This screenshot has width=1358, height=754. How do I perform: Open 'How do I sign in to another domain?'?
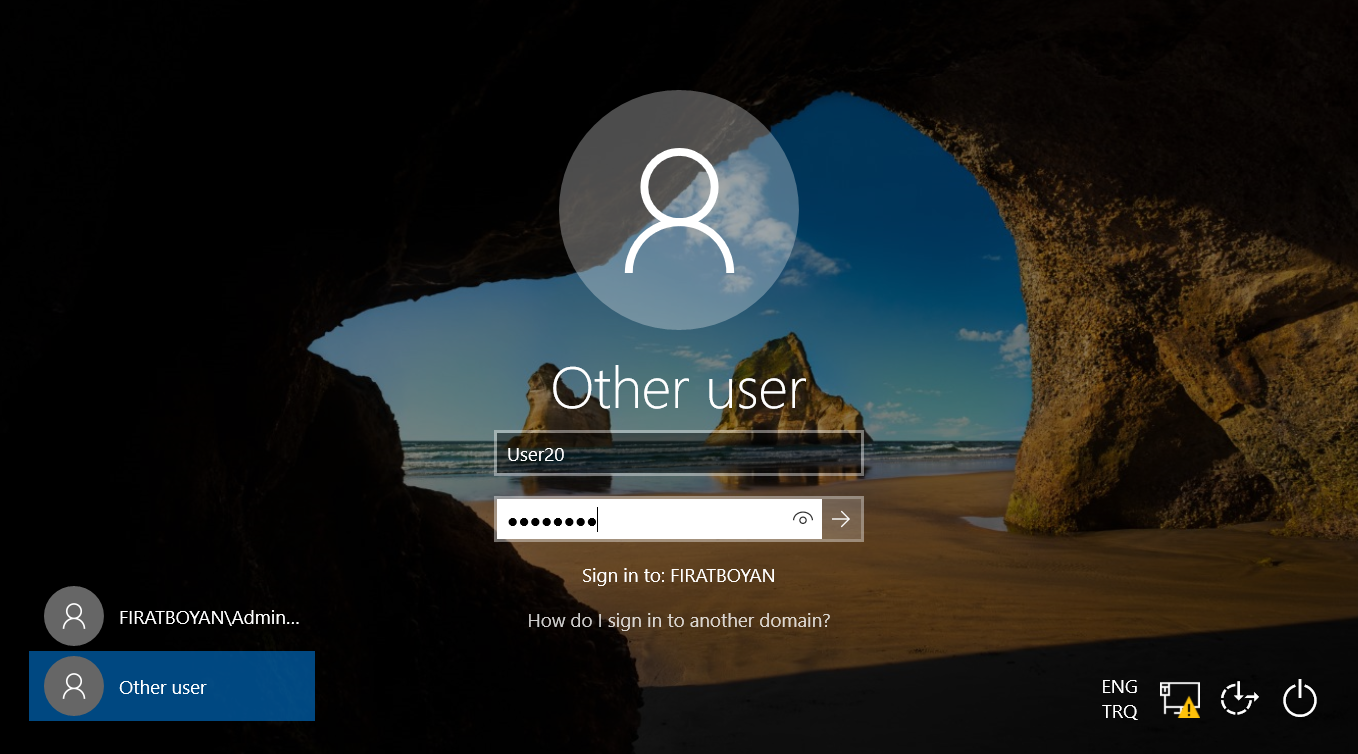point(679,620)
